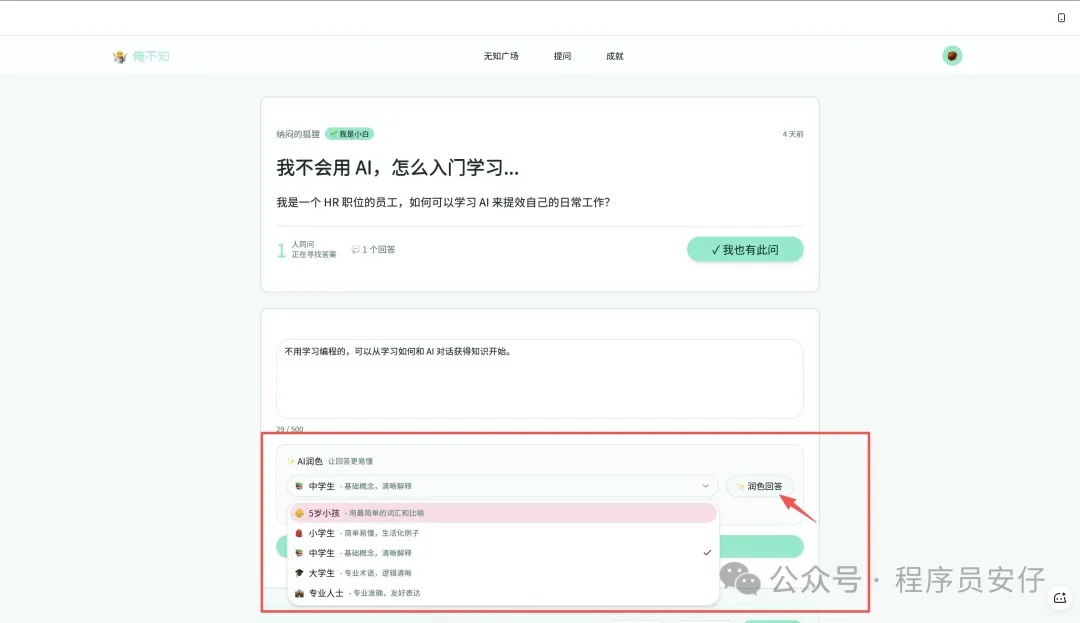Open the user avatar in the header
Image resolution: width=1080 pixels, height=623 pixels.
[x=952, y=56]
